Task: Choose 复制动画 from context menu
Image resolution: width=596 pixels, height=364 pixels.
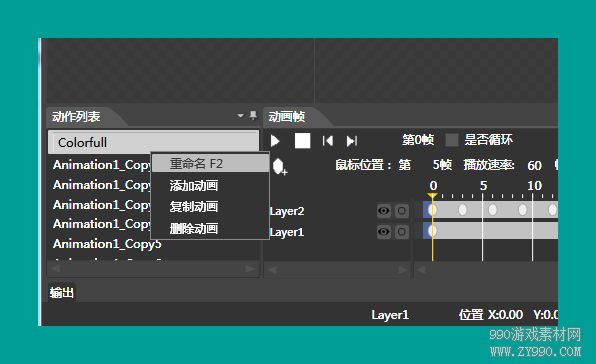Action: pos(210,207)
